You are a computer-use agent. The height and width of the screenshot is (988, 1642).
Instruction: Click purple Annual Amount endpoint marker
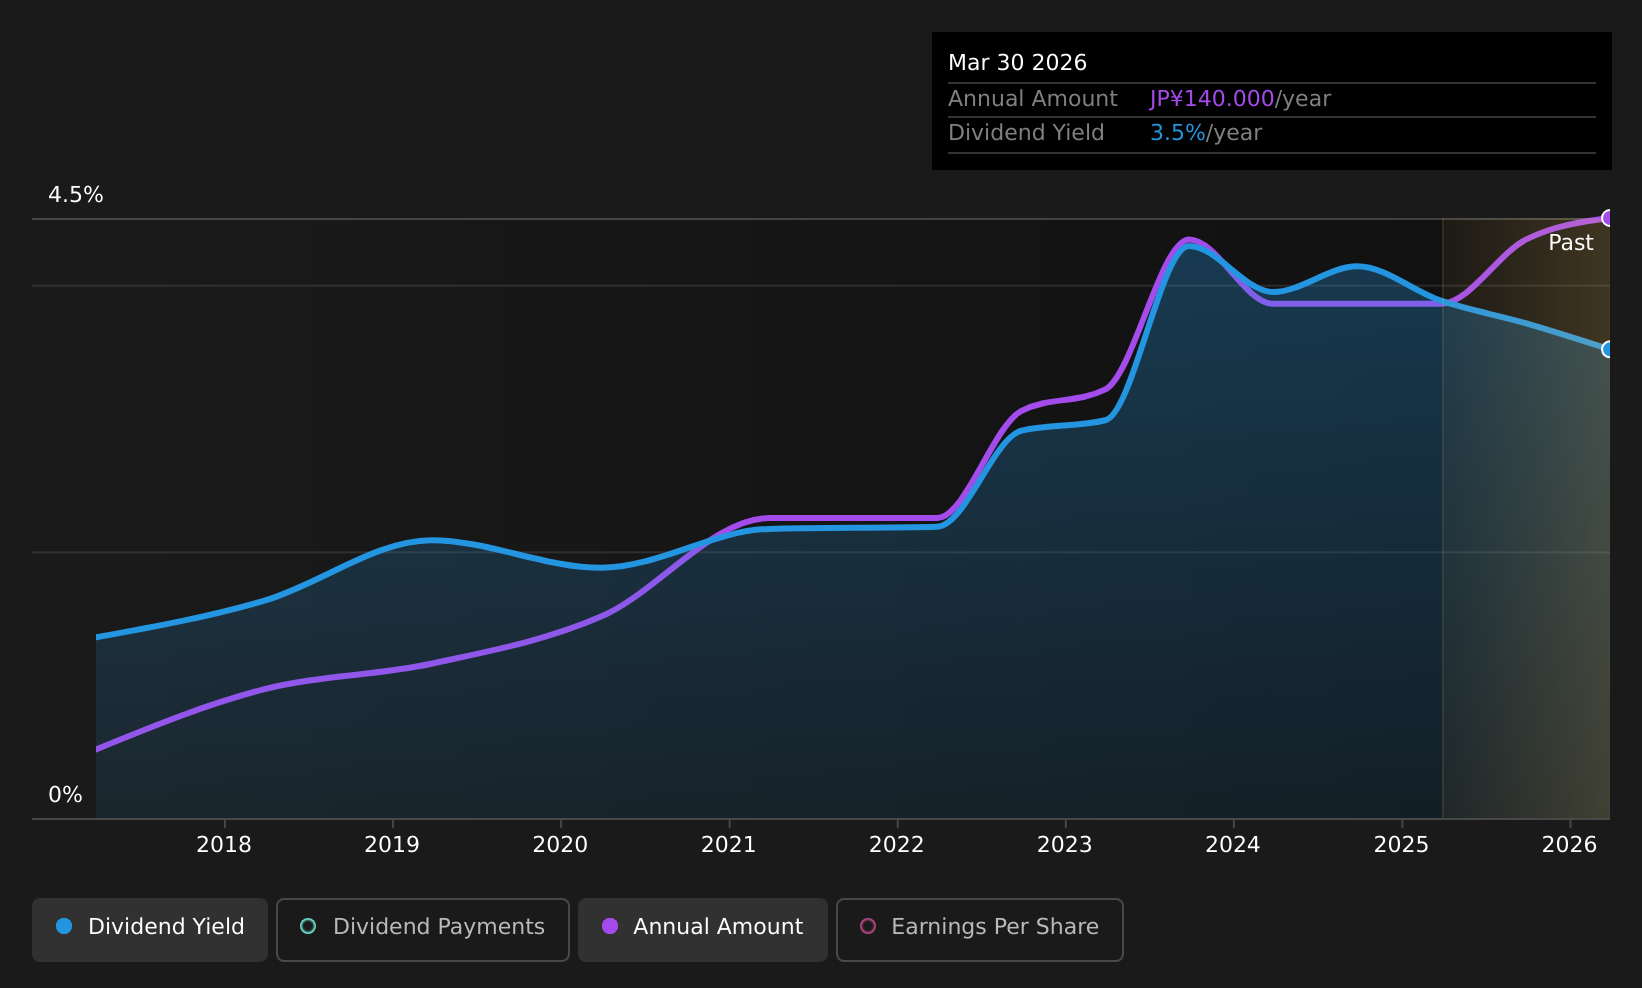tap(1608, 218)
